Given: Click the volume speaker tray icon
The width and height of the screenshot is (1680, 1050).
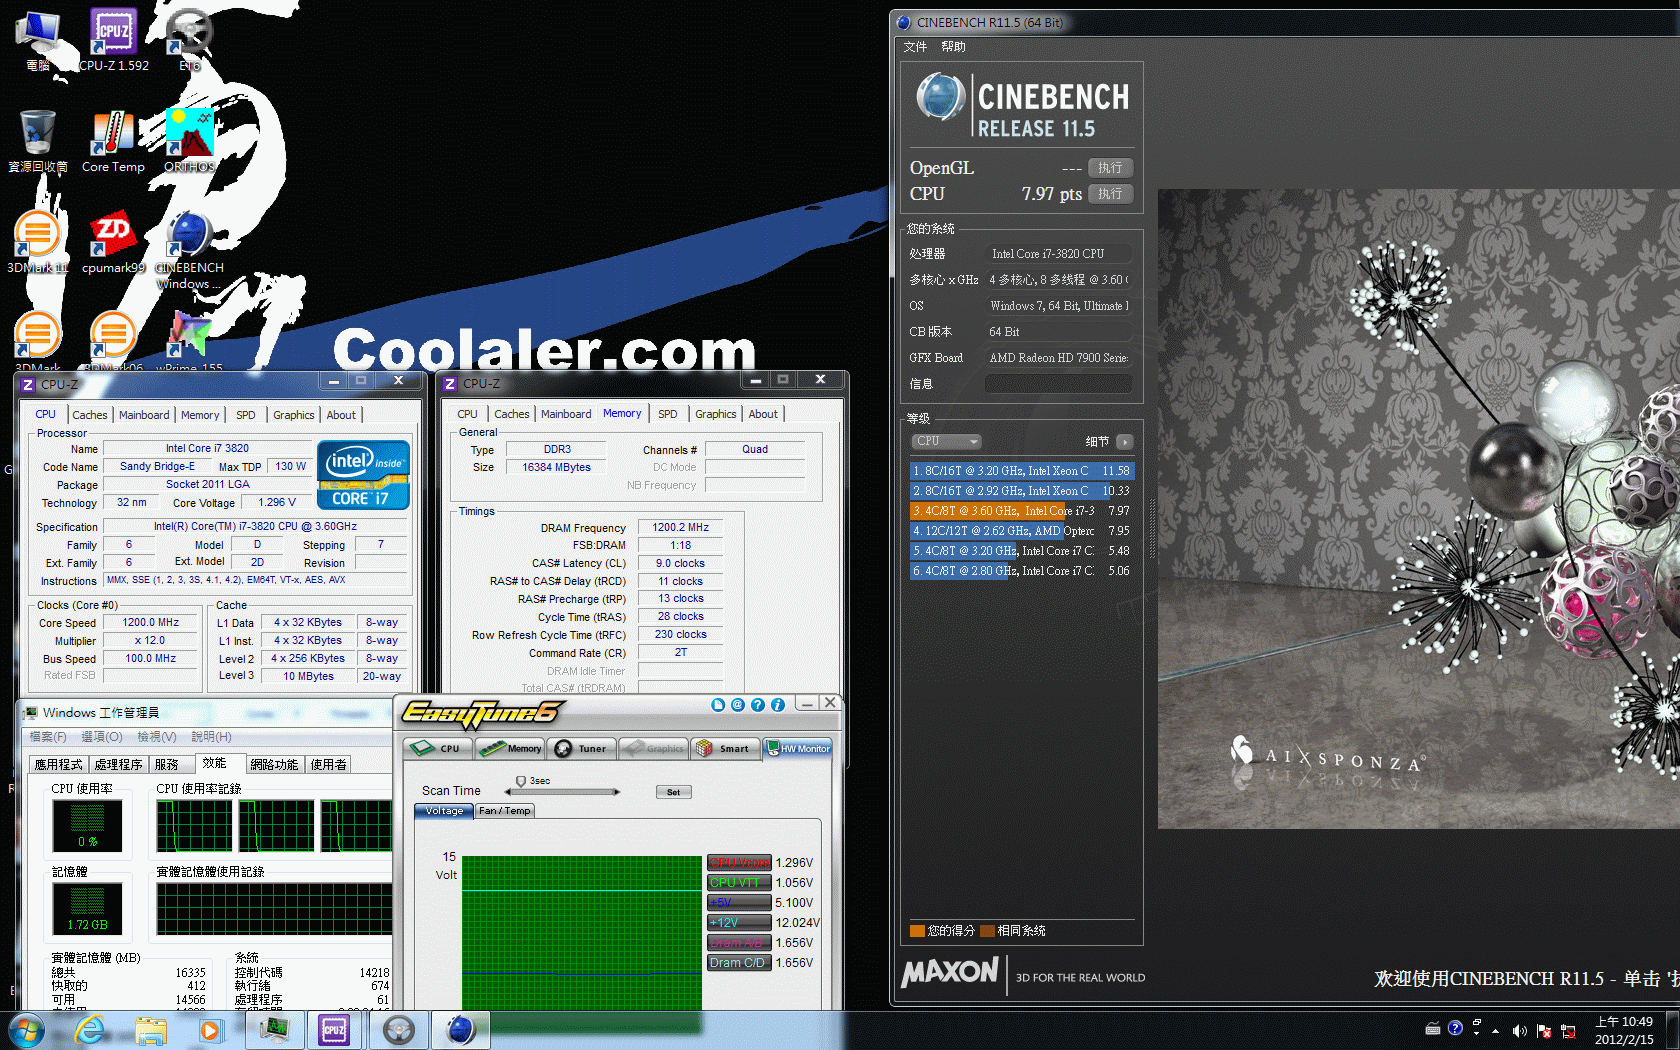Looking at the screenshot, I should (x=1519, y=1031).
